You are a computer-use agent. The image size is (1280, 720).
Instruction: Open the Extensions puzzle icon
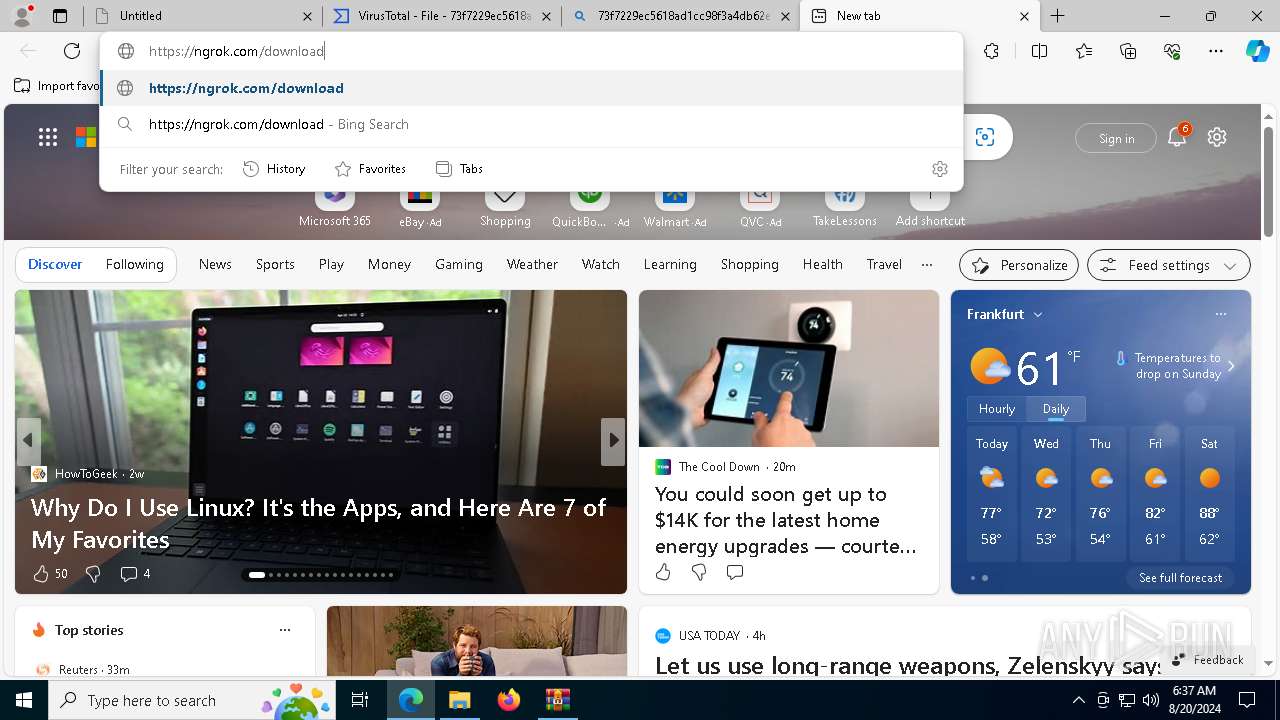click(991, 51)
